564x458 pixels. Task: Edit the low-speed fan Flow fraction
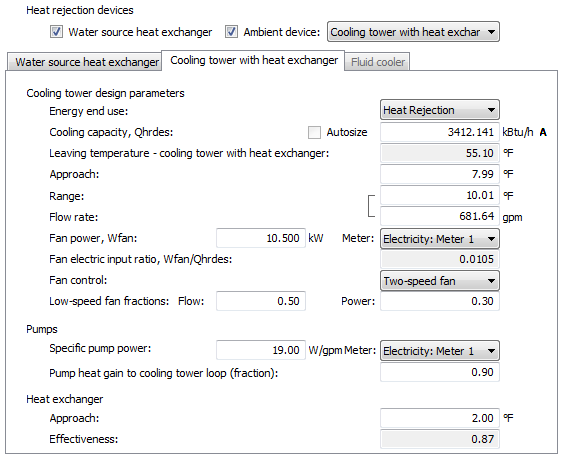click(x=261, y=301)
